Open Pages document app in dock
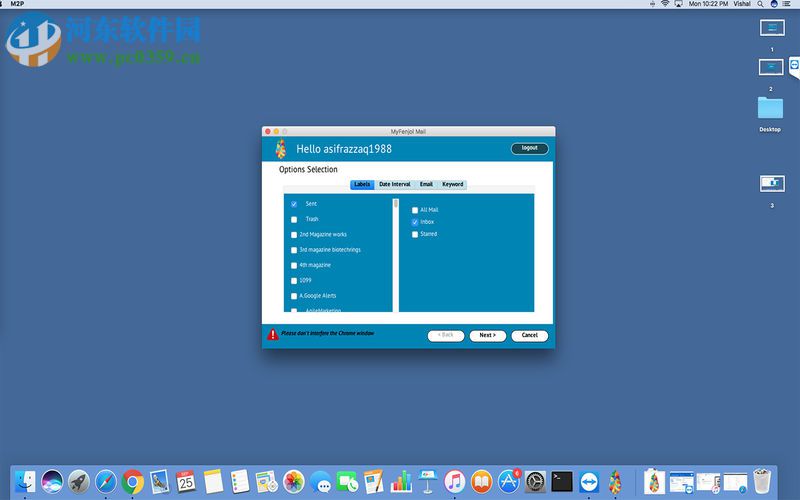 374,482
